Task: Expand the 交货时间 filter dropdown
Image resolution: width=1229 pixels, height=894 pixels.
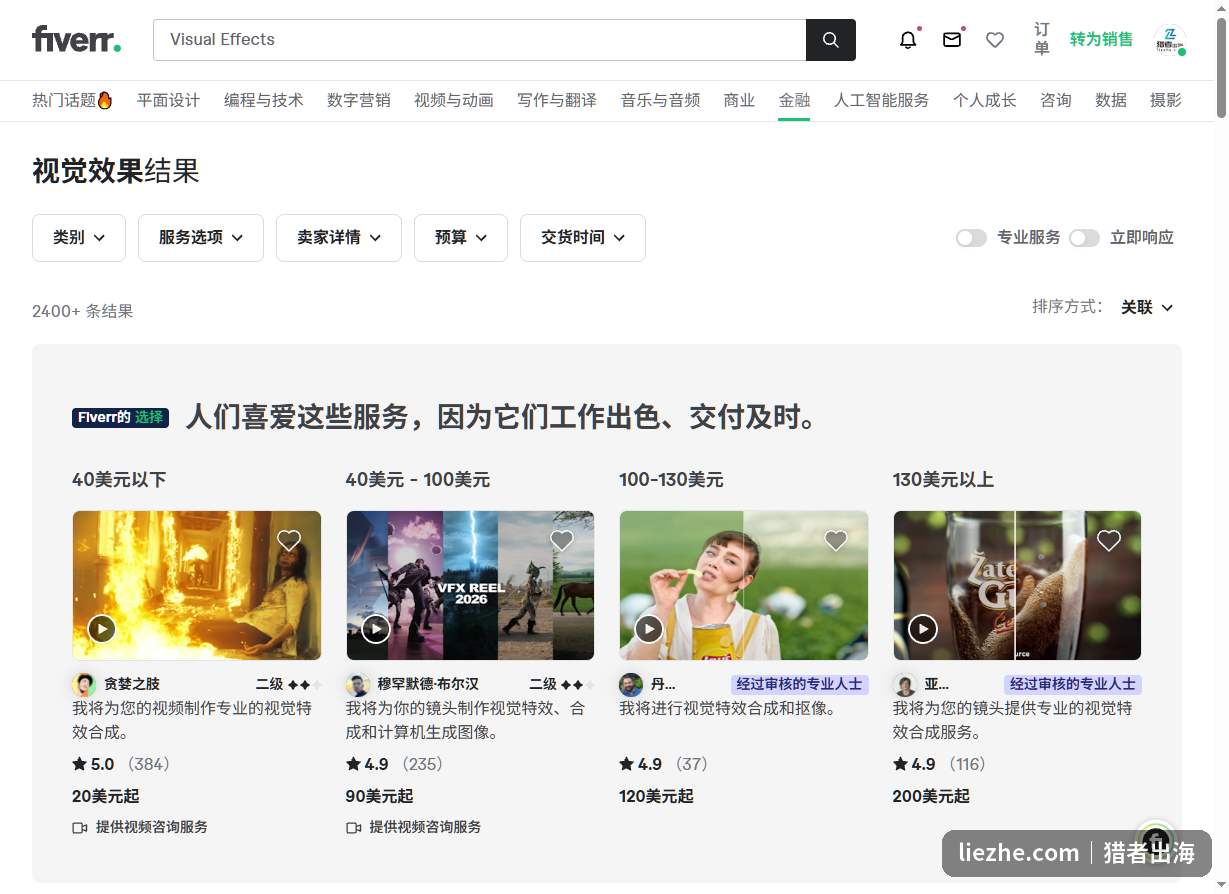Action: click(x=583, y=238)
